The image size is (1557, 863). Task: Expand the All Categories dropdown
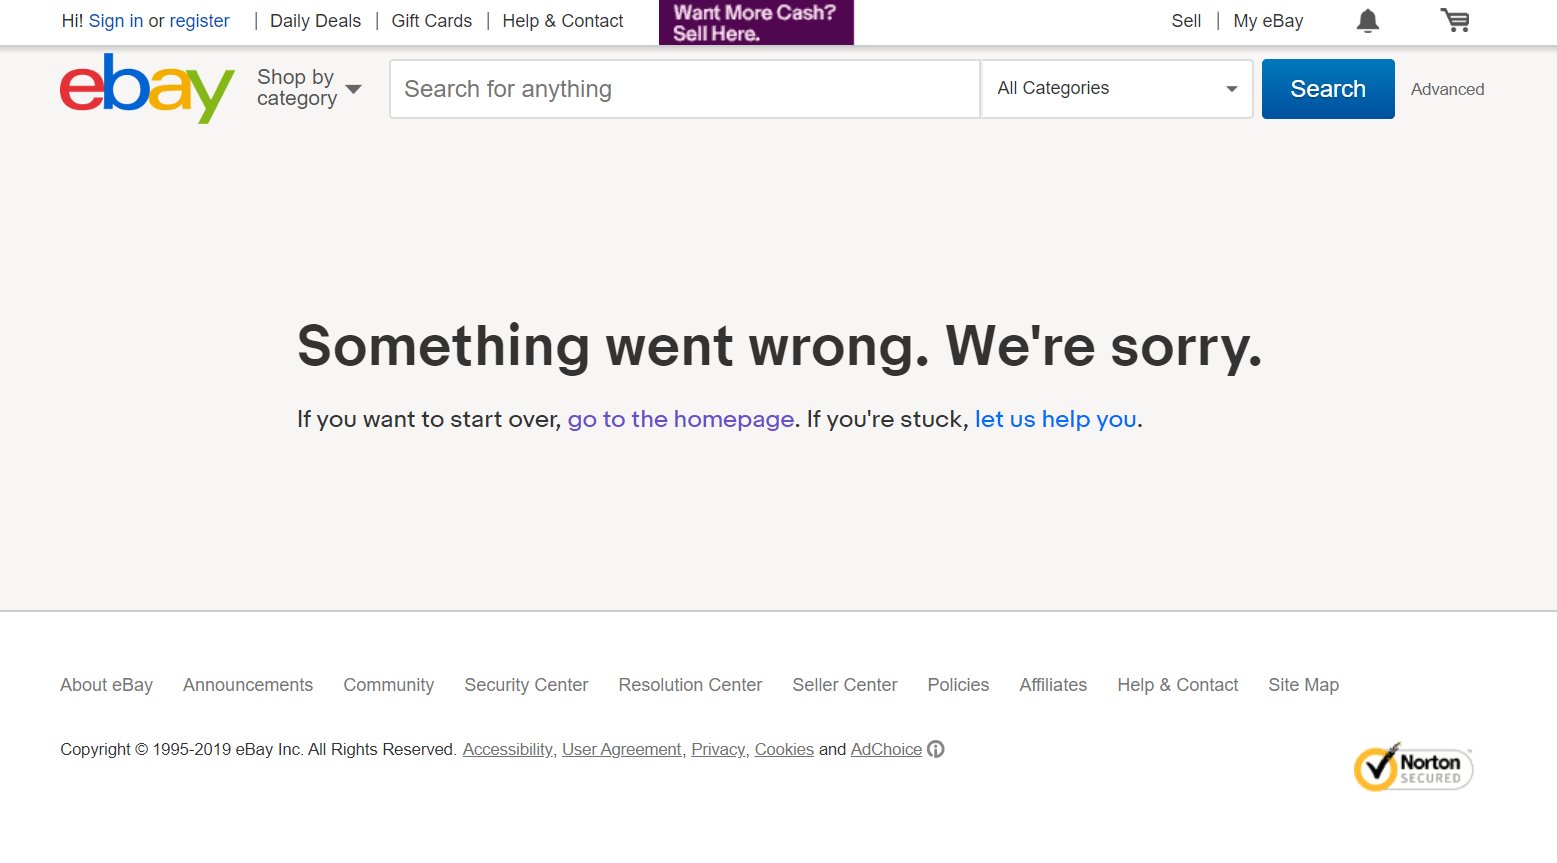(1116, 88)
